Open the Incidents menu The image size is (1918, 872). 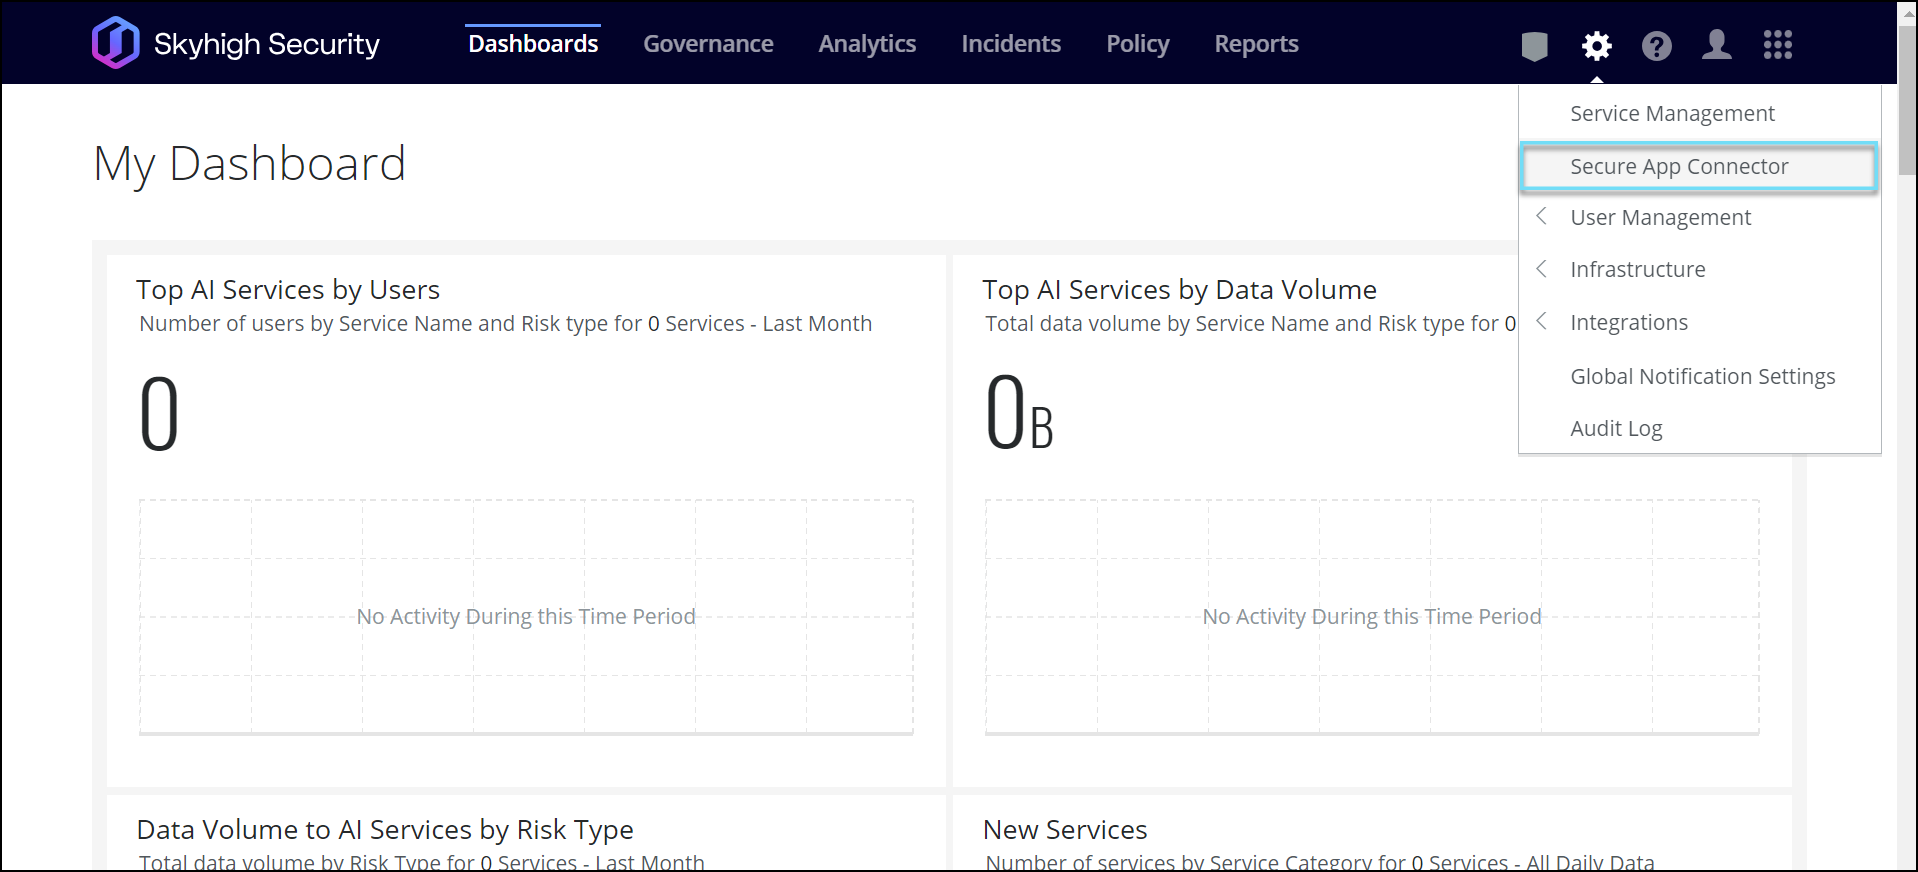click(x=1011, y=44)
